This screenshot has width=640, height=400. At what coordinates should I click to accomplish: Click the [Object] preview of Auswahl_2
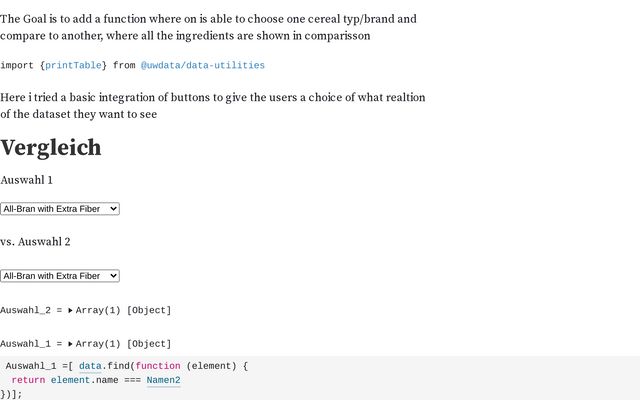(149, 311)
